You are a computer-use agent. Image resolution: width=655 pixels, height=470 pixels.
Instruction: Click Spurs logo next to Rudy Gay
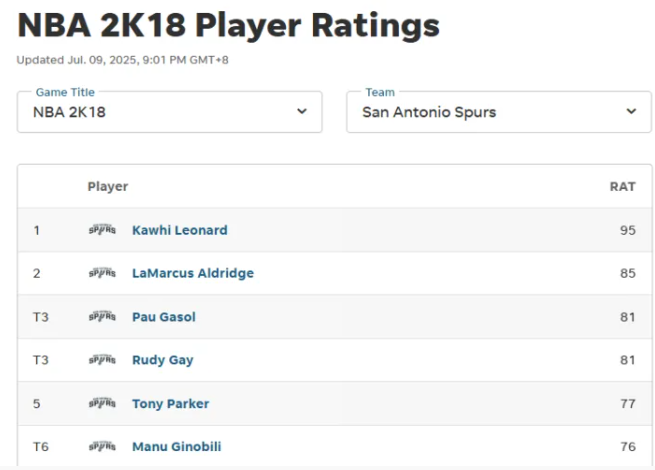[102, 360]
